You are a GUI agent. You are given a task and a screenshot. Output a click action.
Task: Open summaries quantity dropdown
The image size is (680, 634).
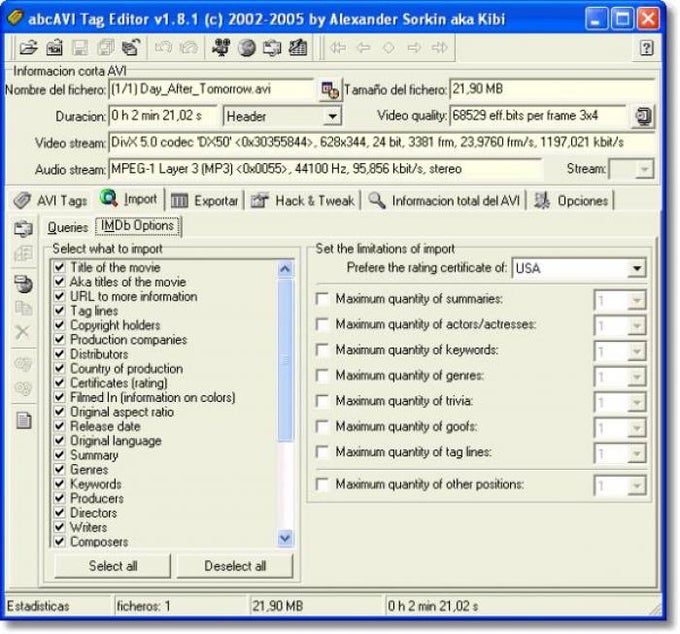point(636,300)
